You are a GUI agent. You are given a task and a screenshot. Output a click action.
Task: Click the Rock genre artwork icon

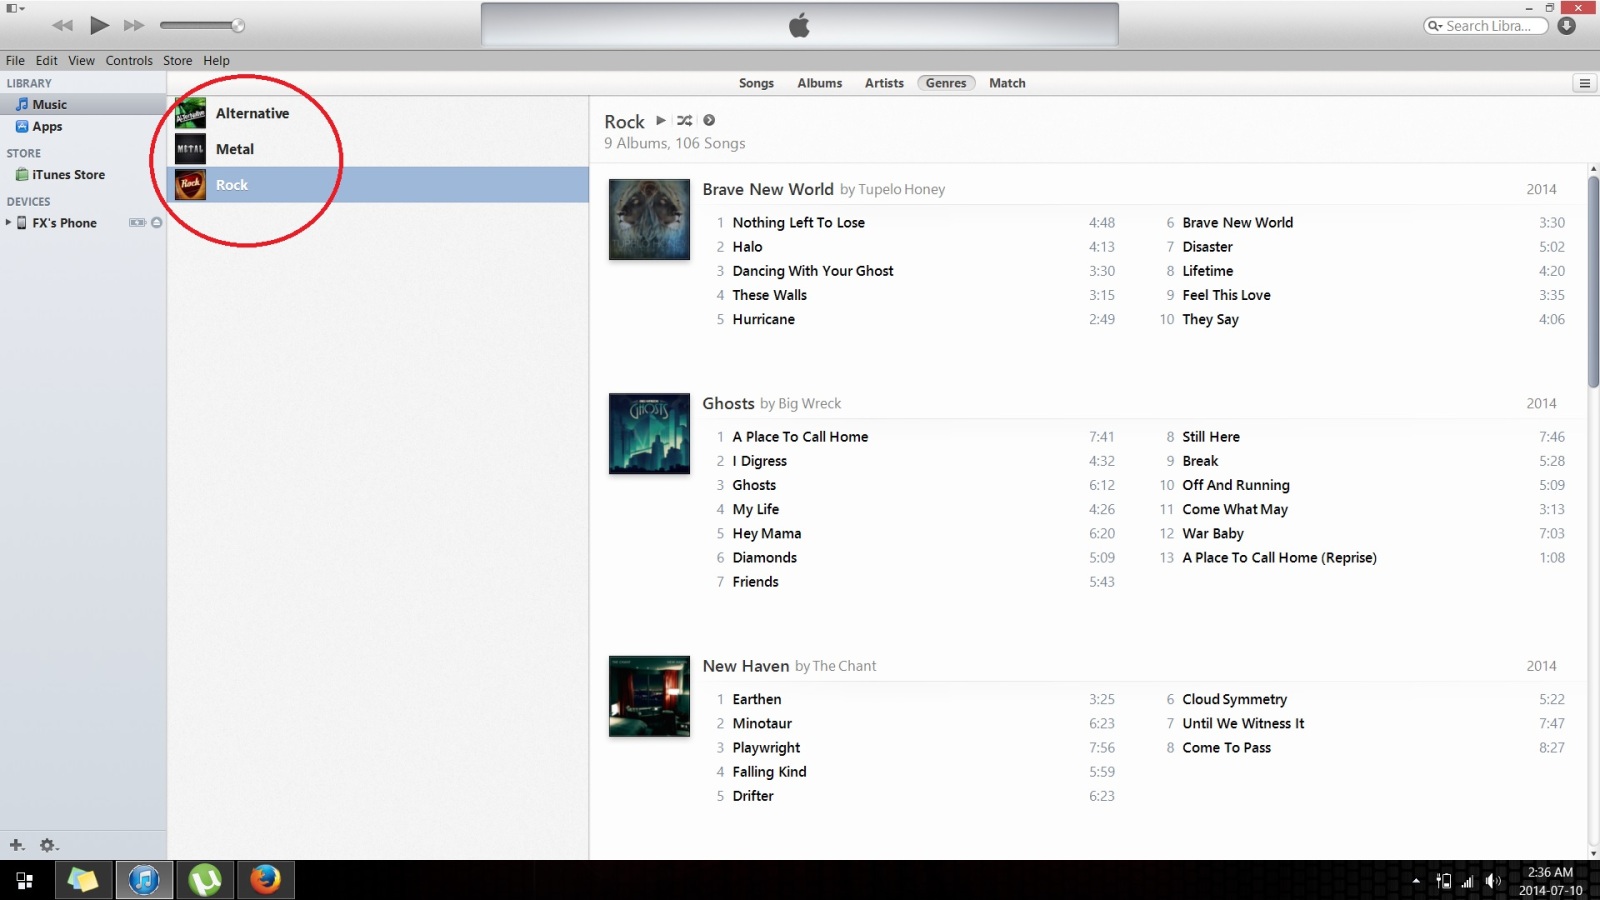coord(190,185)
